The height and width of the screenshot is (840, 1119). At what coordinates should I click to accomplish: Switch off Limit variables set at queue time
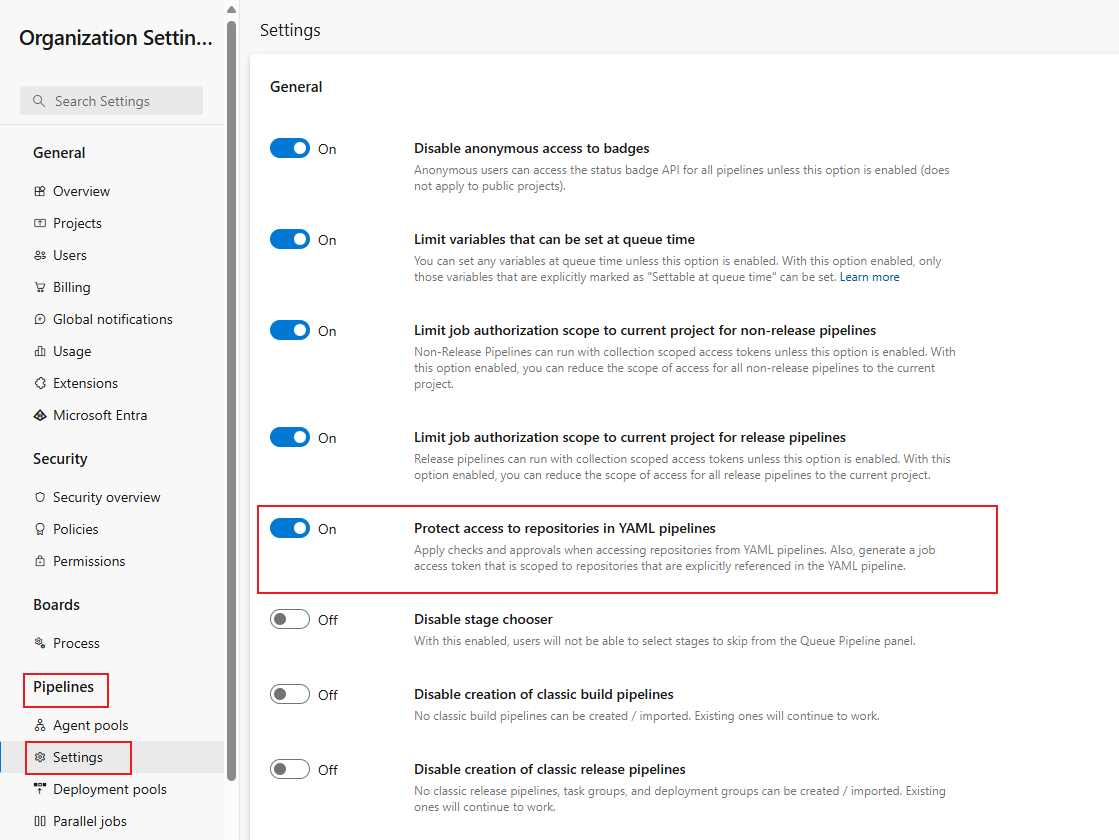pos(290,240)
